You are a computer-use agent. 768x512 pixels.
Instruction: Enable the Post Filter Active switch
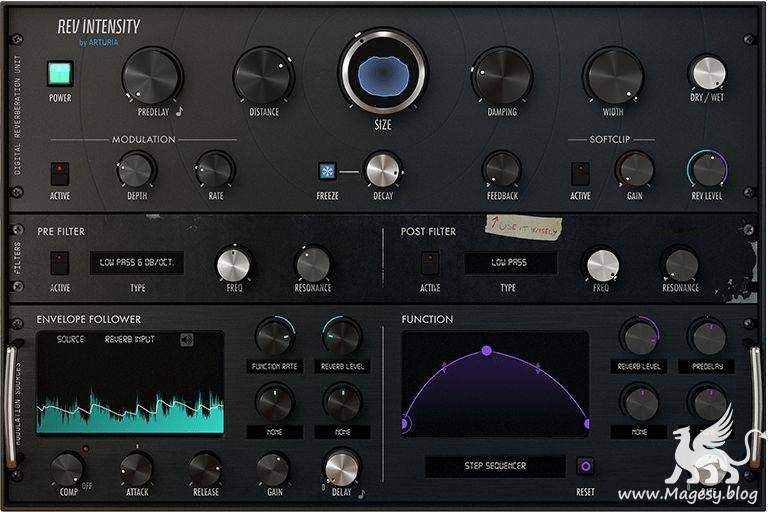coord(430,263)
